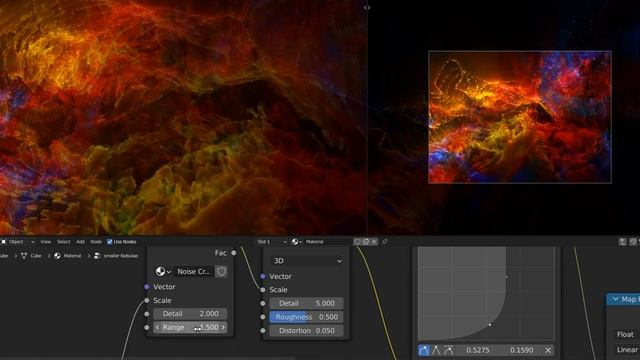Delete the curve point with the X button
This screenshot has width=640, height=360.
(548, 350)
